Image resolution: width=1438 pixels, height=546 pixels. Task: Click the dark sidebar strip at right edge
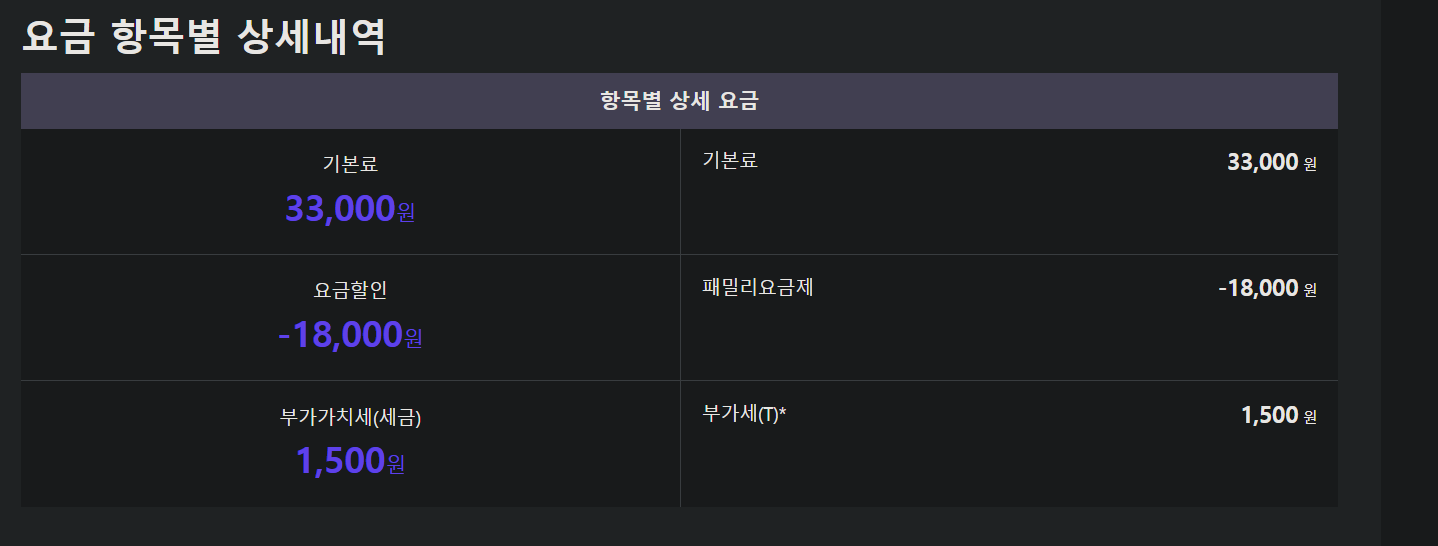coord(1409,273)
